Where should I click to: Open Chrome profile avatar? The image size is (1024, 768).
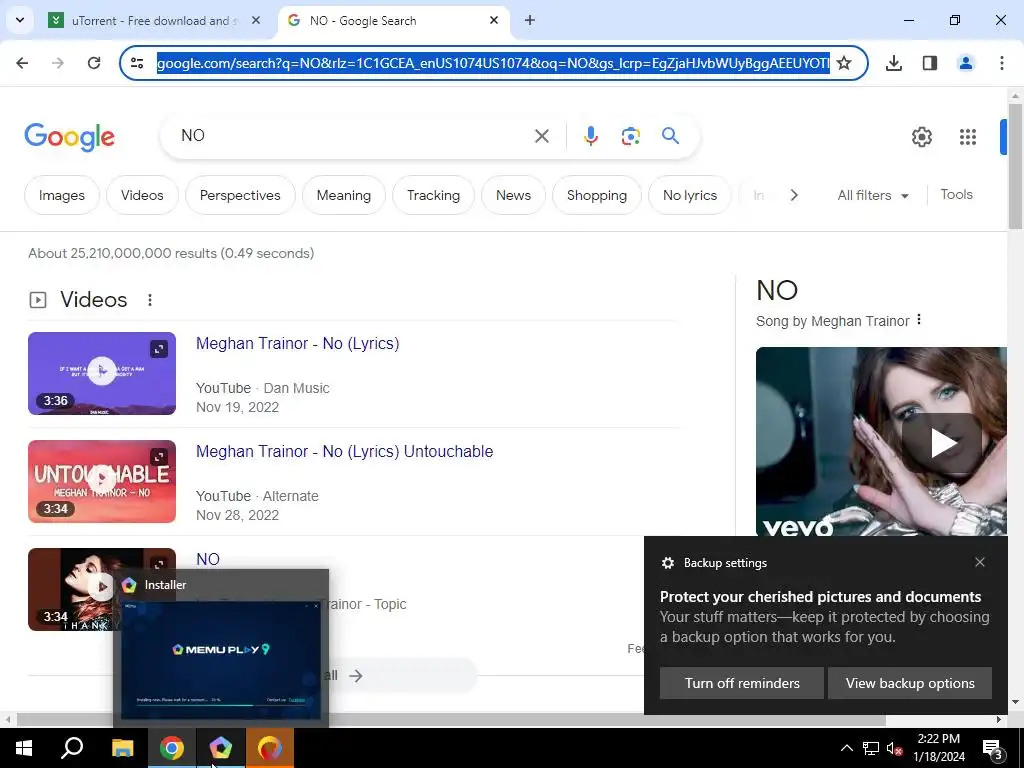pos(966,63)
